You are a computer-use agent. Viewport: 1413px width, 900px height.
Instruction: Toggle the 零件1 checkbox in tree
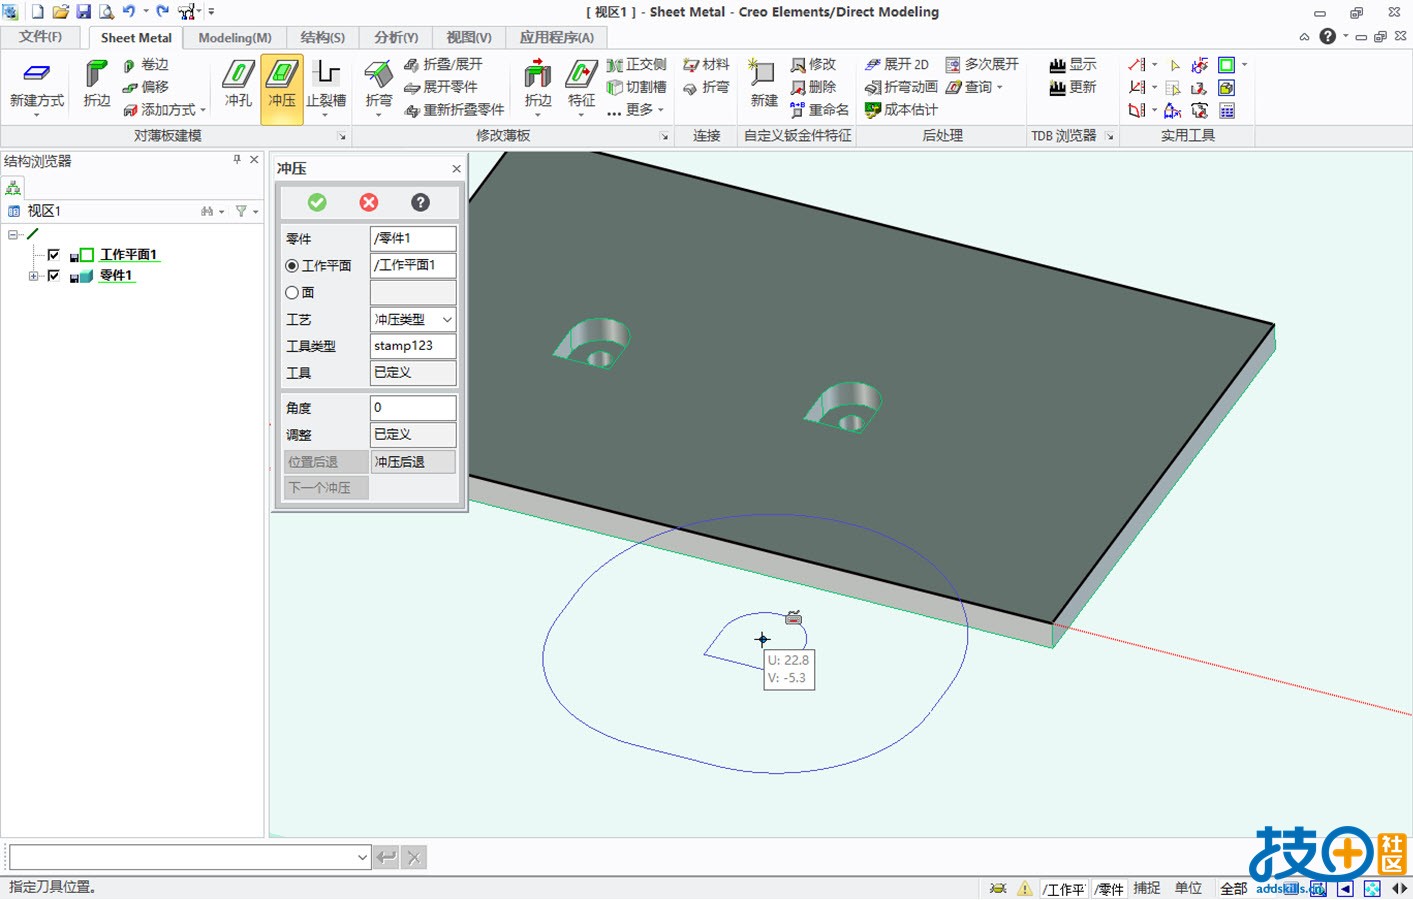54,276
